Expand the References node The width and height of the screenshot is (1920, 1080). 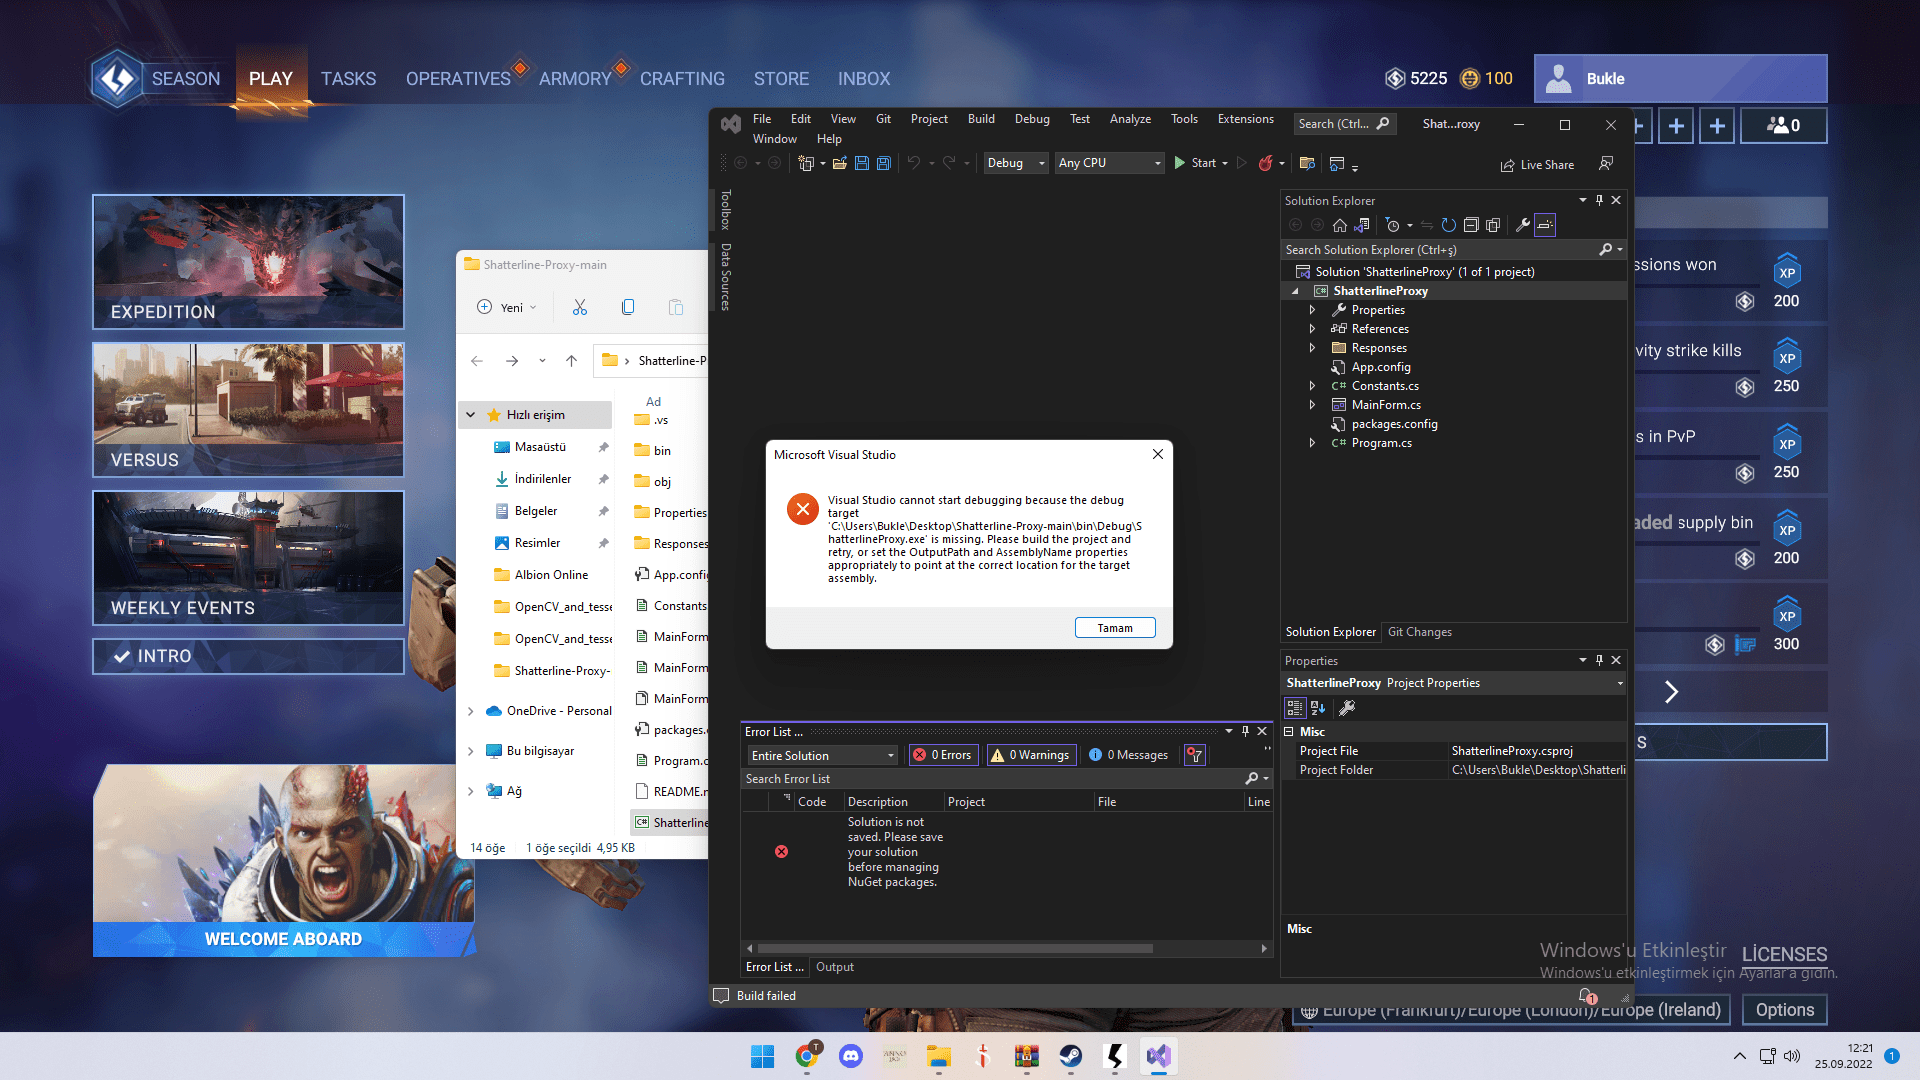tap(1312, 329)
